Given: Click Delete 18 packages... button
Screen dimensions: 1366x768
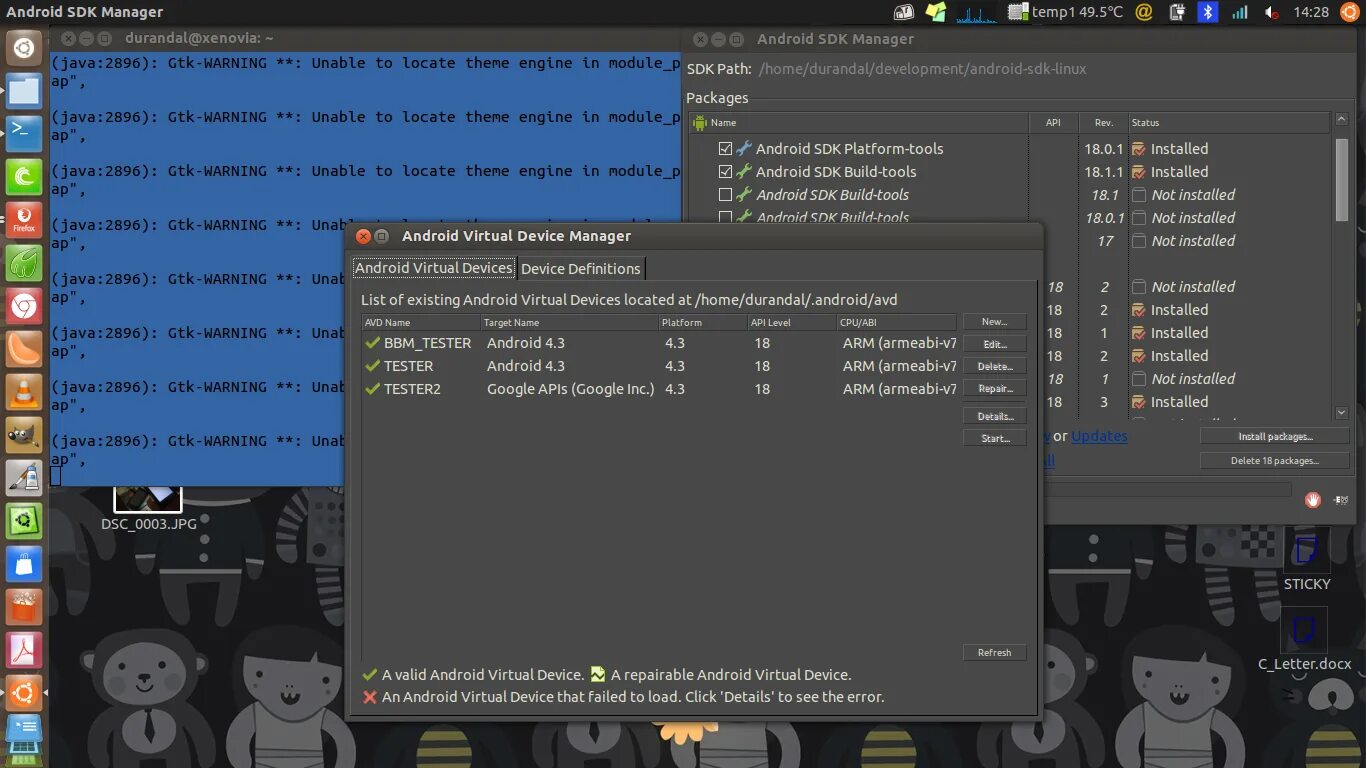Looking at the screenshot, I should coord(1275,460).
